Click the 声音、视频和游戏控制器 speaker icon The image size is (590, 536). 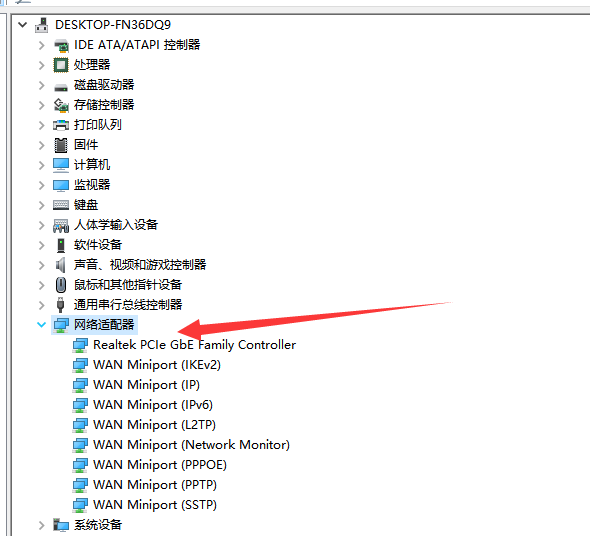(61, 265)
